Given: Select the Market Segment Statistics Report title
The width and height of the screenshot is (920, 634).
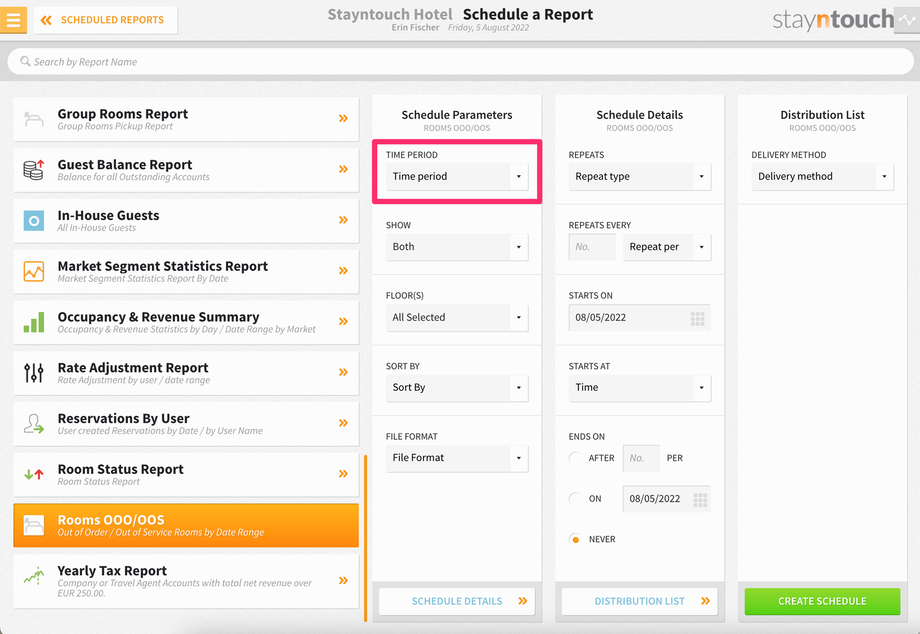Looking at the screenshot, I should pyautogui.click(x=163, y=266).
